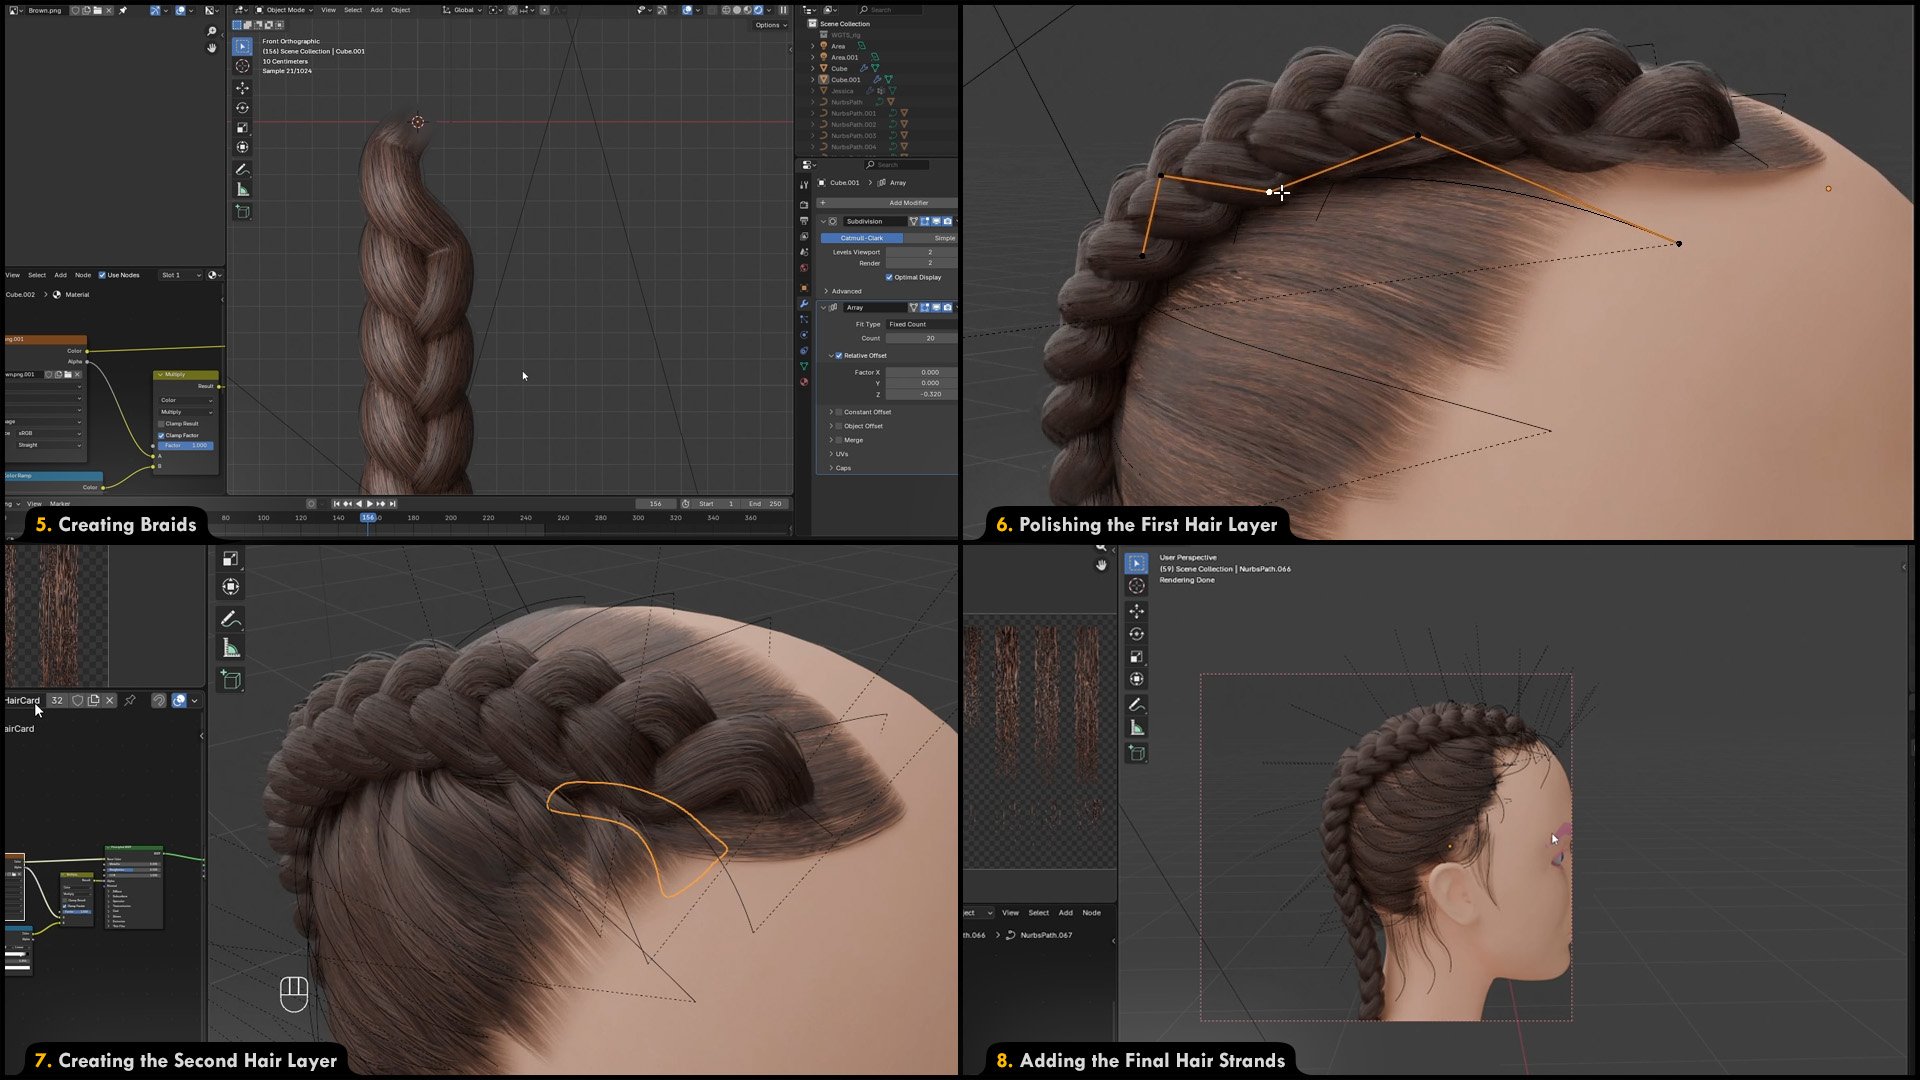The height and width of the screenshot is (1080, 1920).
Task: Select the 3D Cursor tool
Action: pos(242,66)
